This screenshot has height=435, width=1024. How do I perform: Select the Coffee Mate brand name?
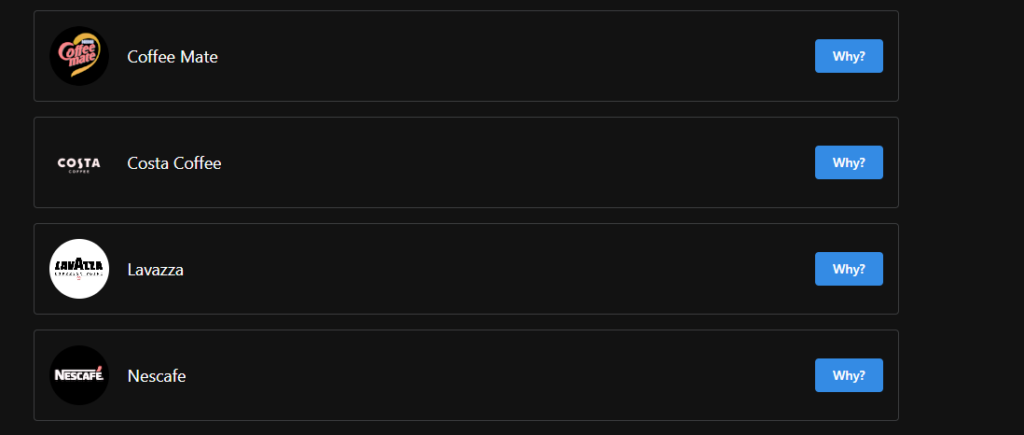[172, 57]
